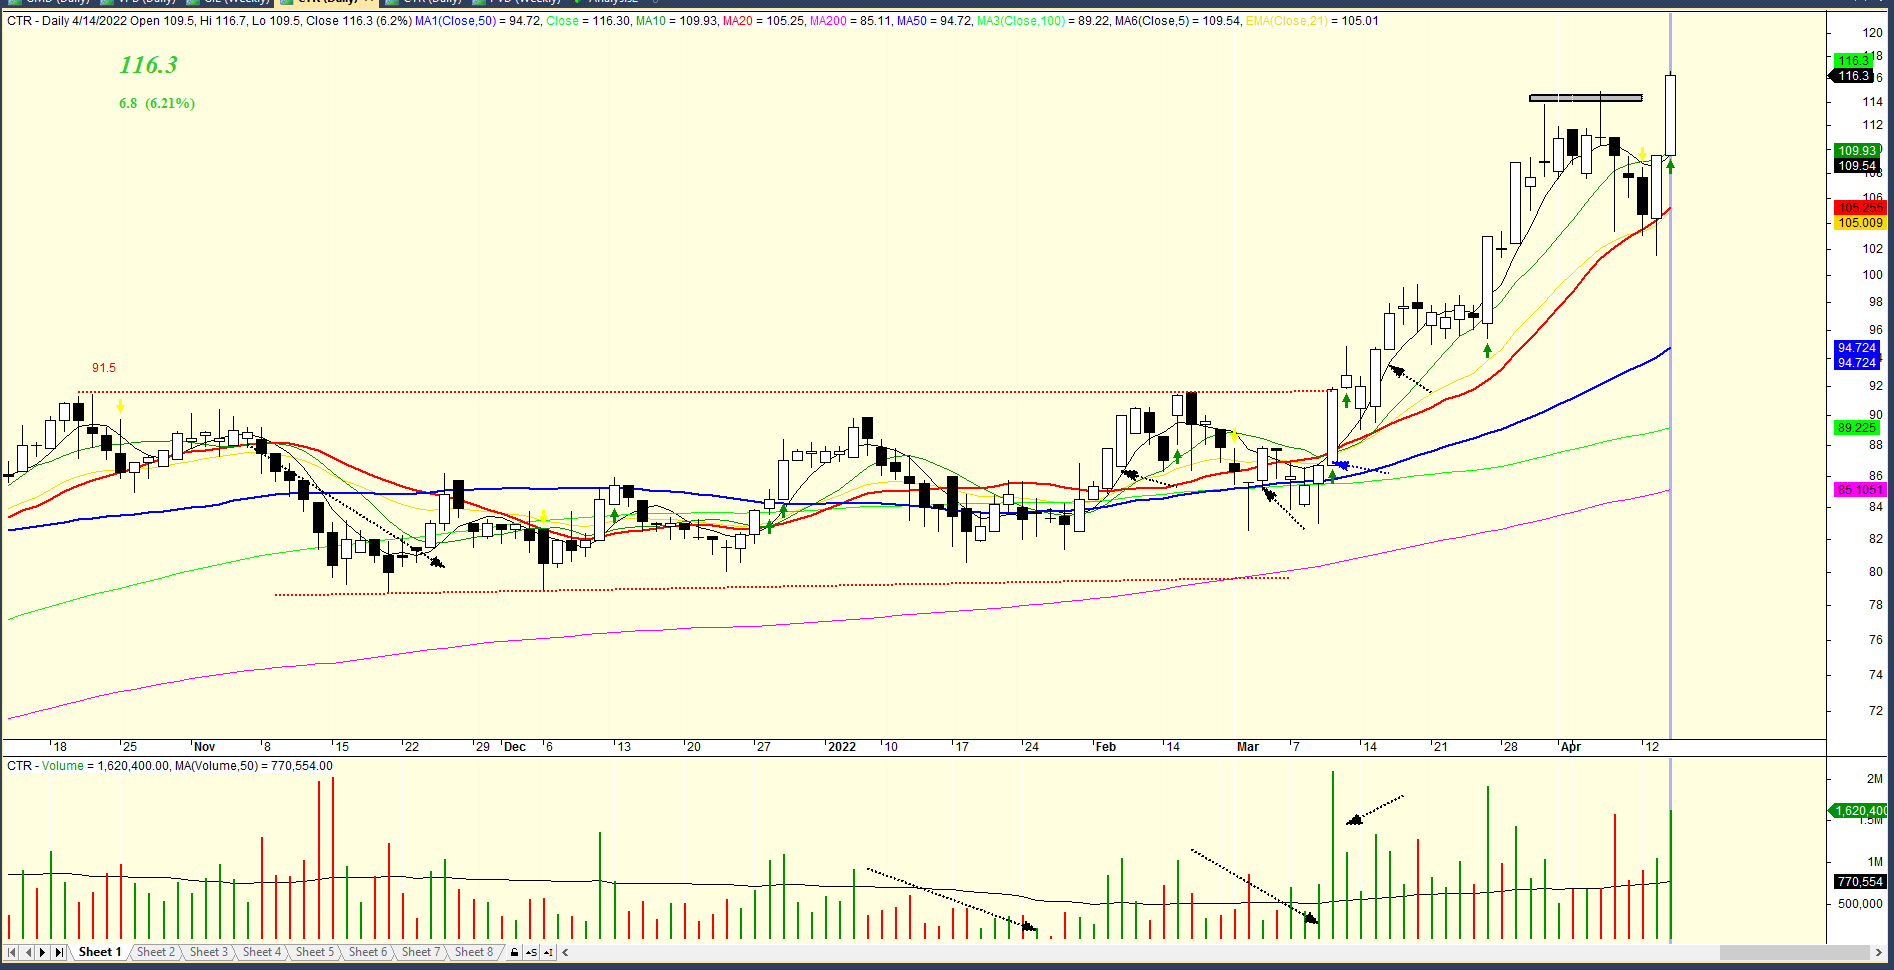The image size is (1894, 970).
Task: Click the 116.3 green price label on axis
Action: coord(1853,61)
